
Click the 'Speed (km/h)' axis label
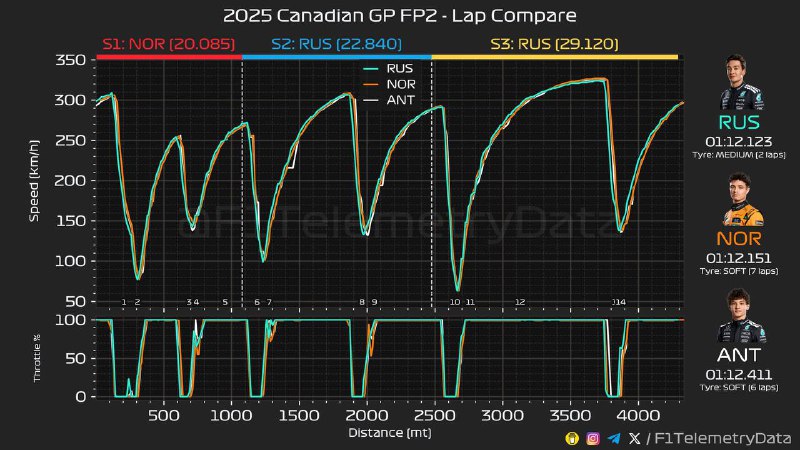pyautogui.click(x=34, y=181)
